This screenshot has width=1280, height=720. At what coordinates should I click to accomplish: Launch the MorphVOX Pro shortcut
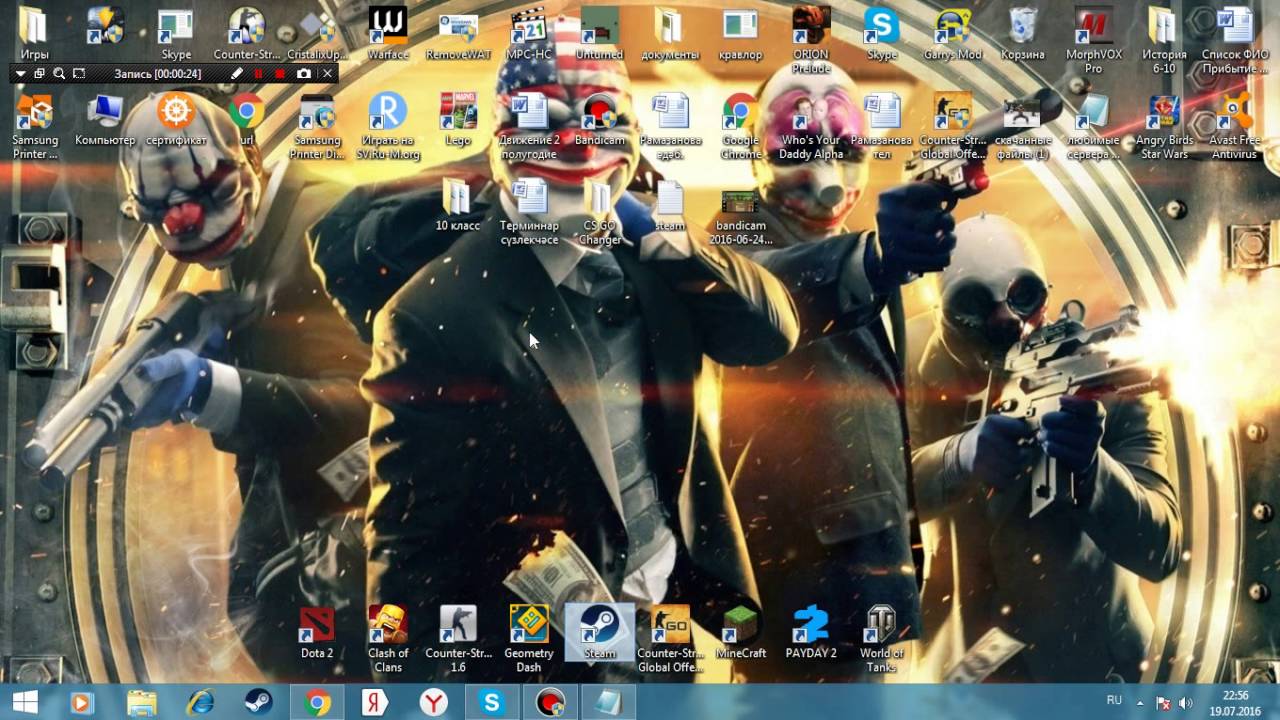[1093, 40]
